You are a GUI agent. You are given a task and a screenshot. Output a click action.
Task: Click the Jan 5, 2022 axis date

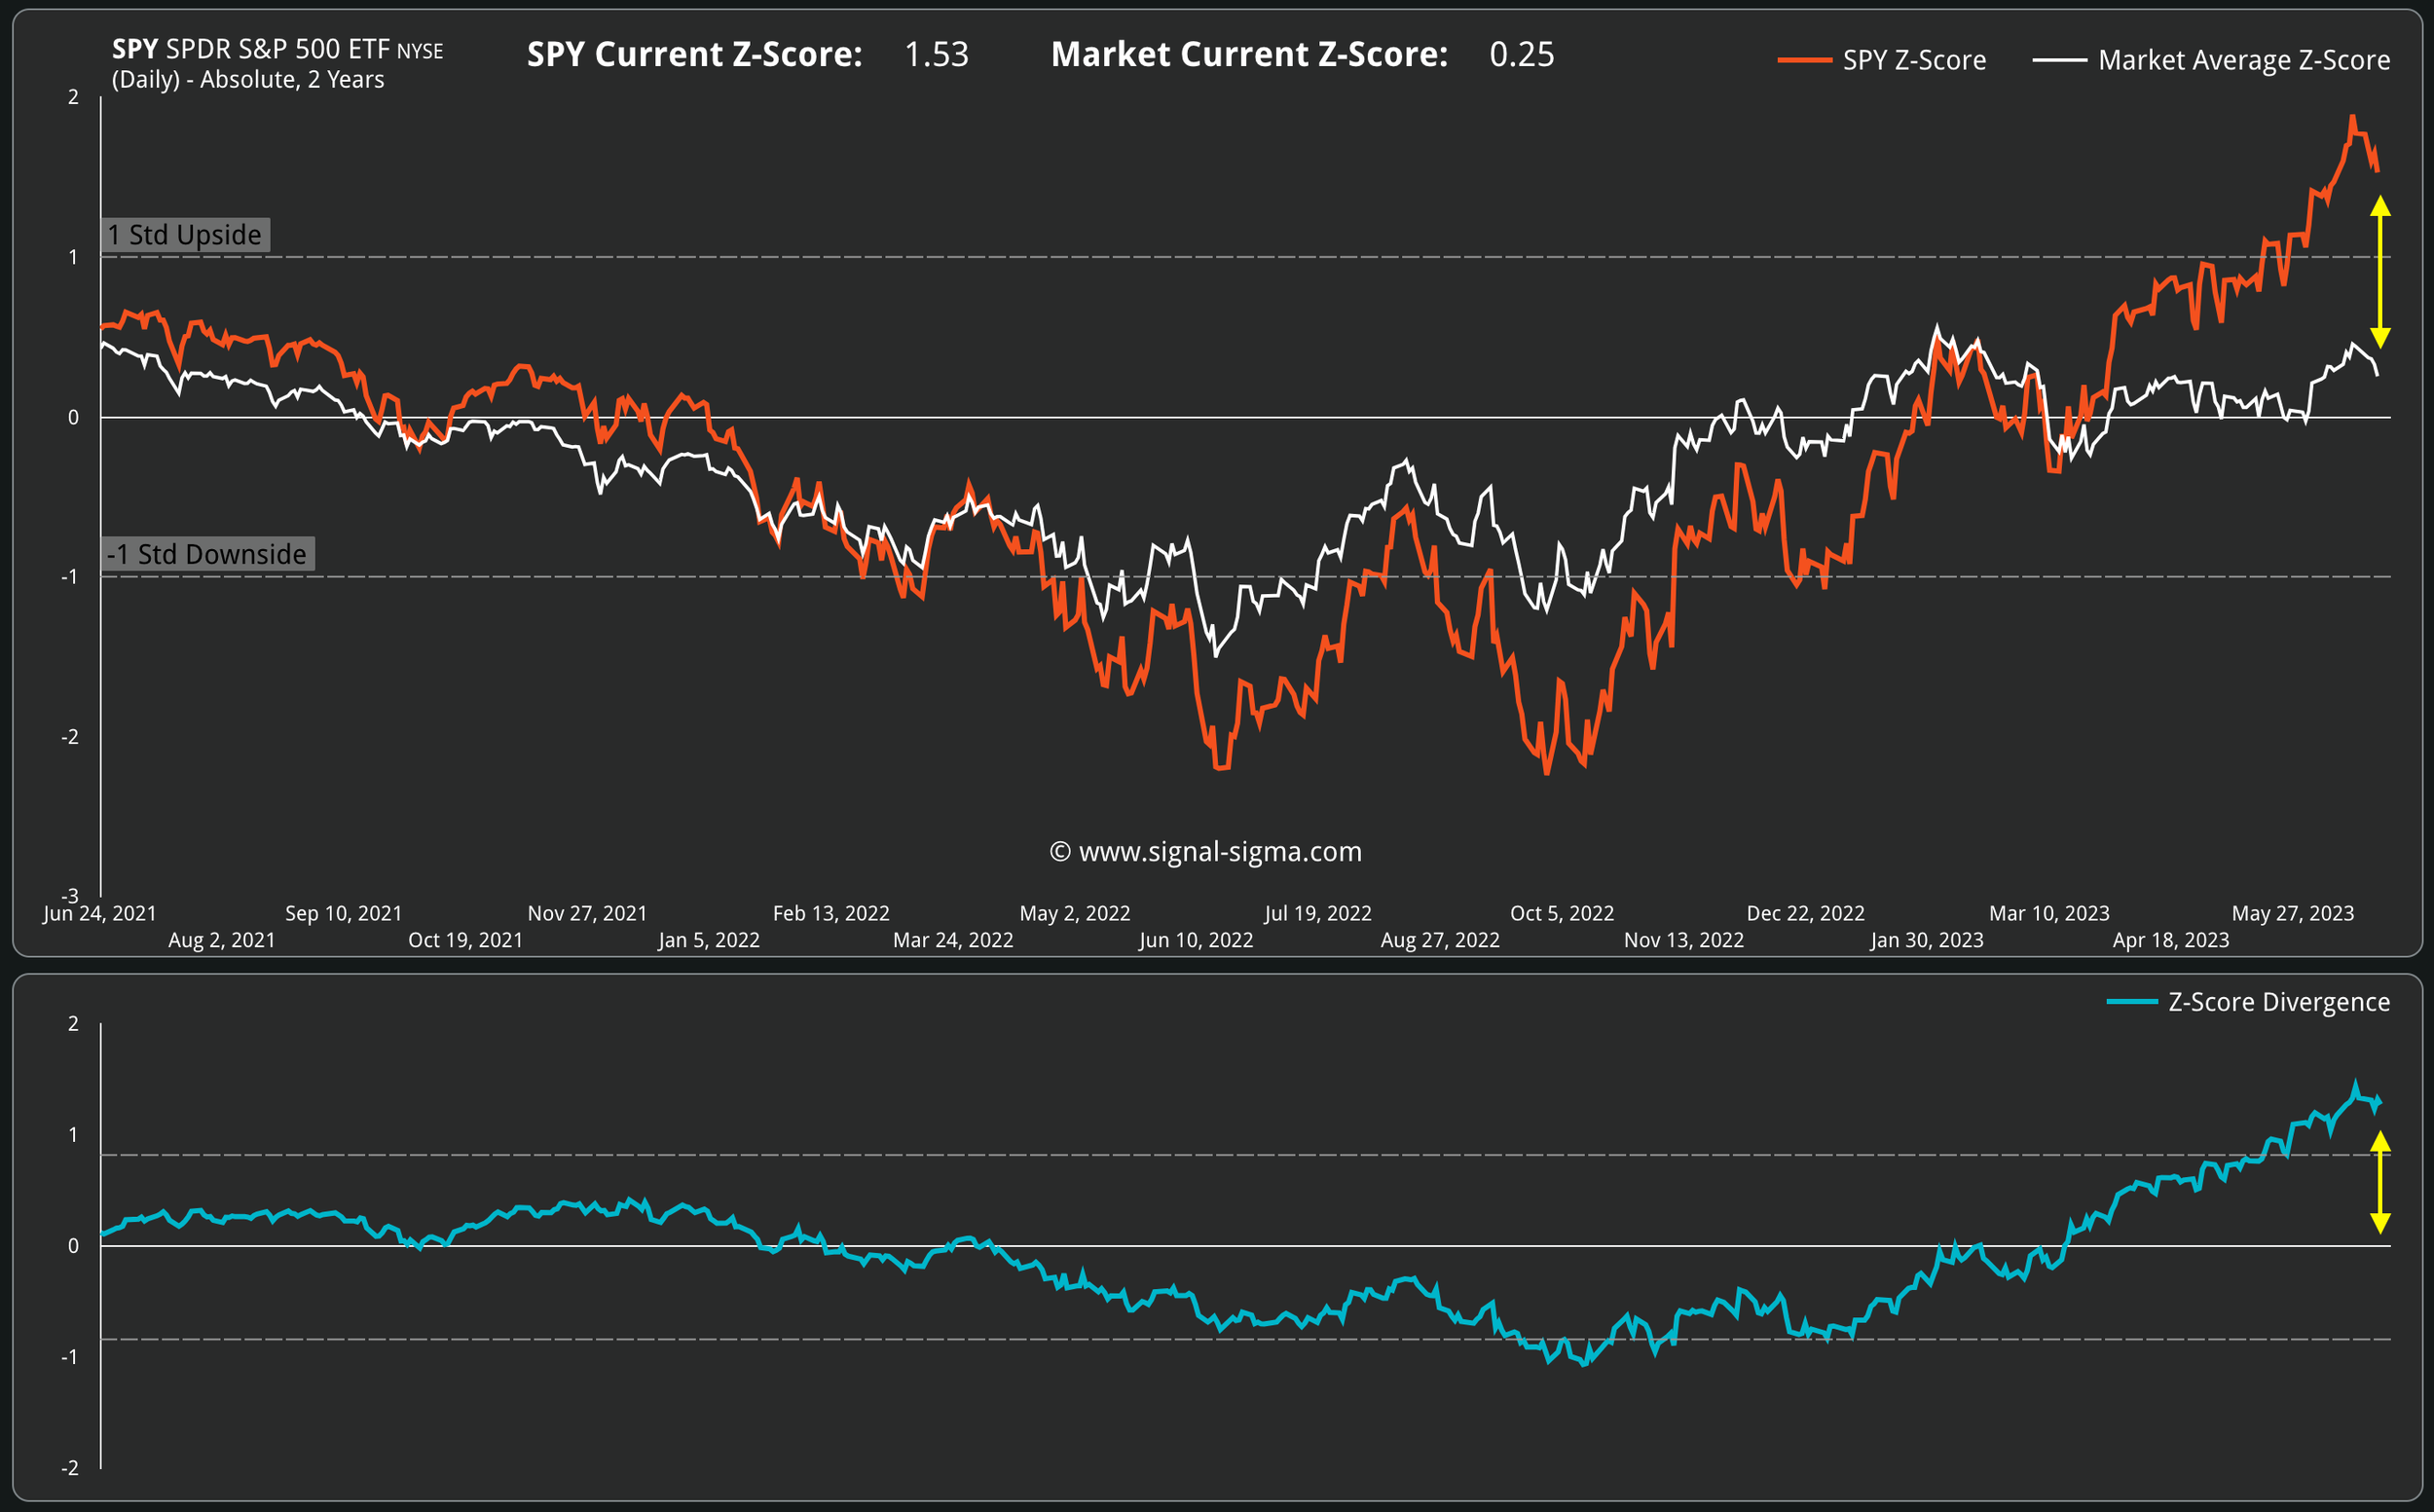coord(708,940)
